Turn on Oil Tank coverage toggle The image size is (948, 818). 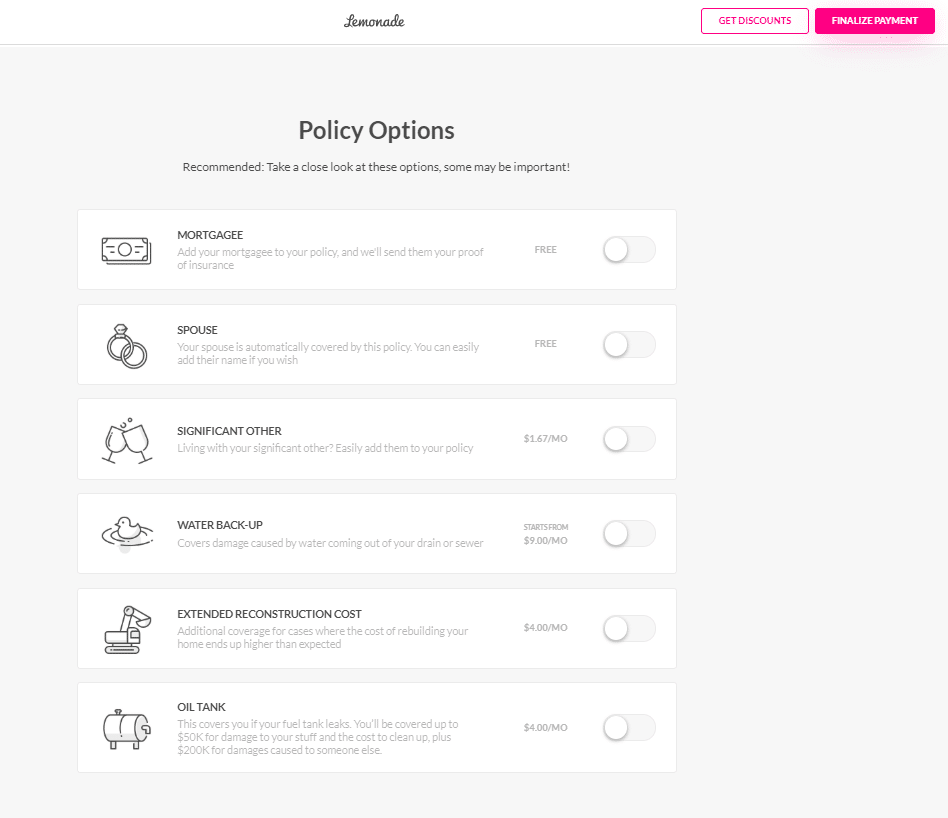[x=629, y=727]
